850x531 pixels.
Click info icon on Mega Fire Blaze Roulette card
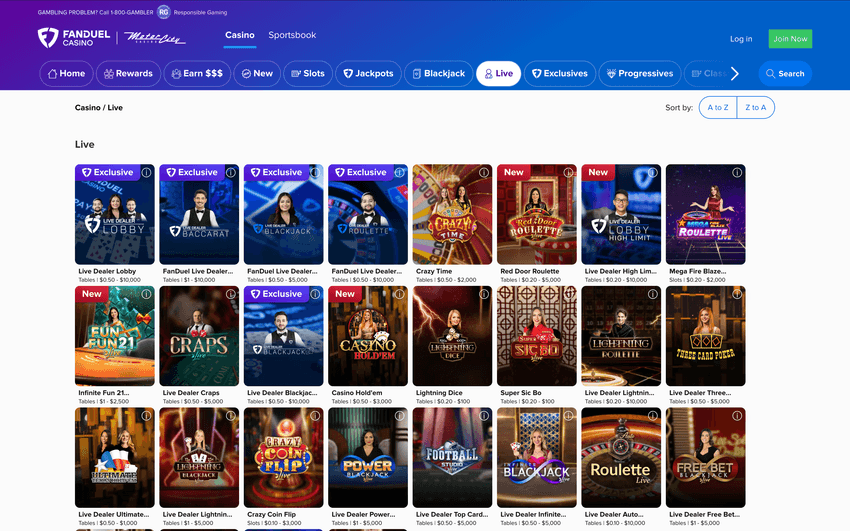click(737, 172)
